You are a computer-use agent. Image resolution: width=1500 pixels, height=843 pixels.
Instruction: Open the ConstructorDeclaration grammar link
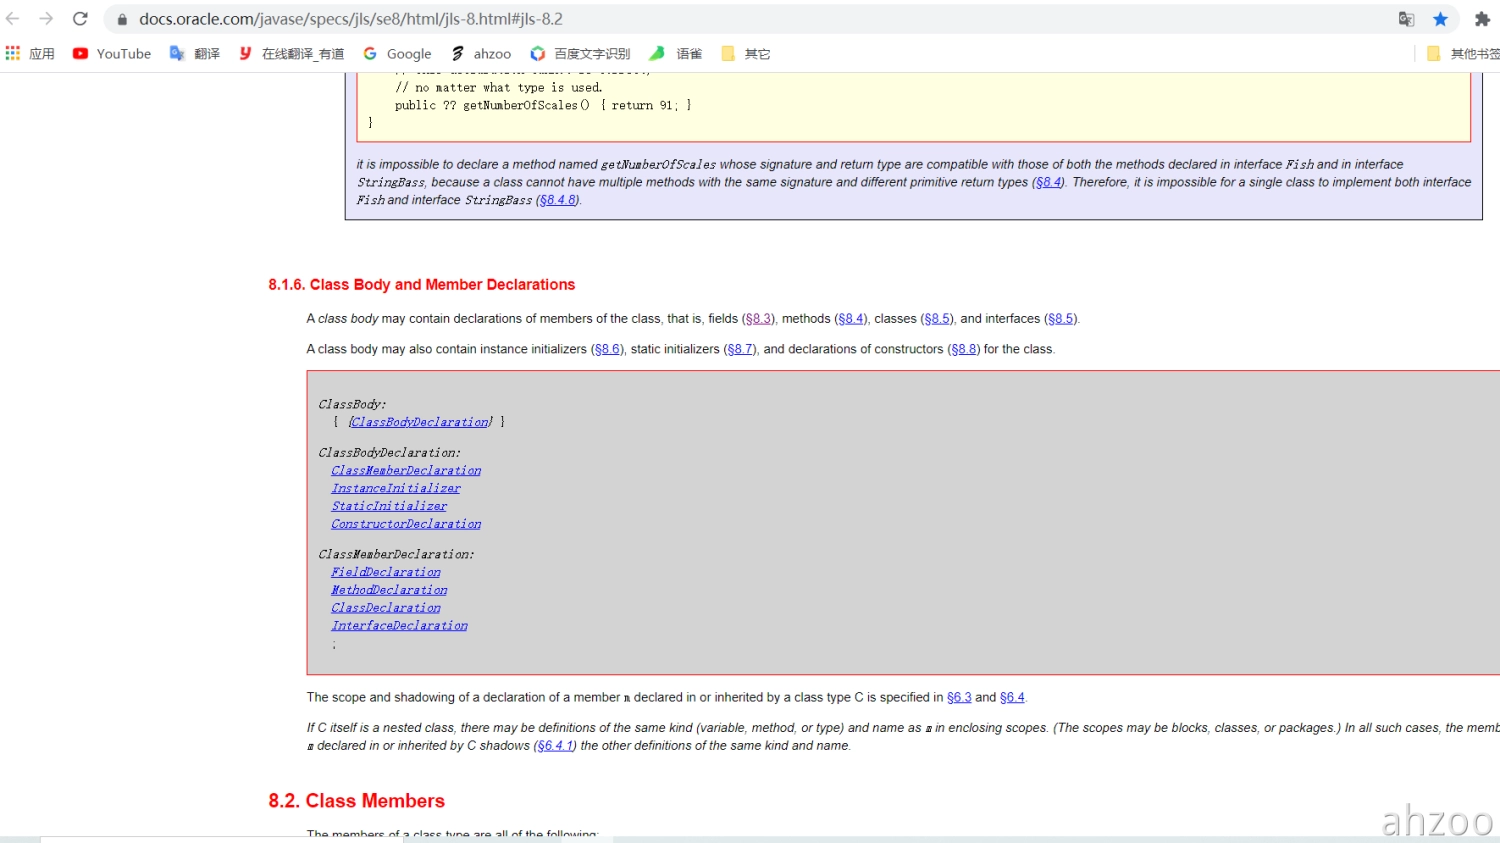point(406,525)
